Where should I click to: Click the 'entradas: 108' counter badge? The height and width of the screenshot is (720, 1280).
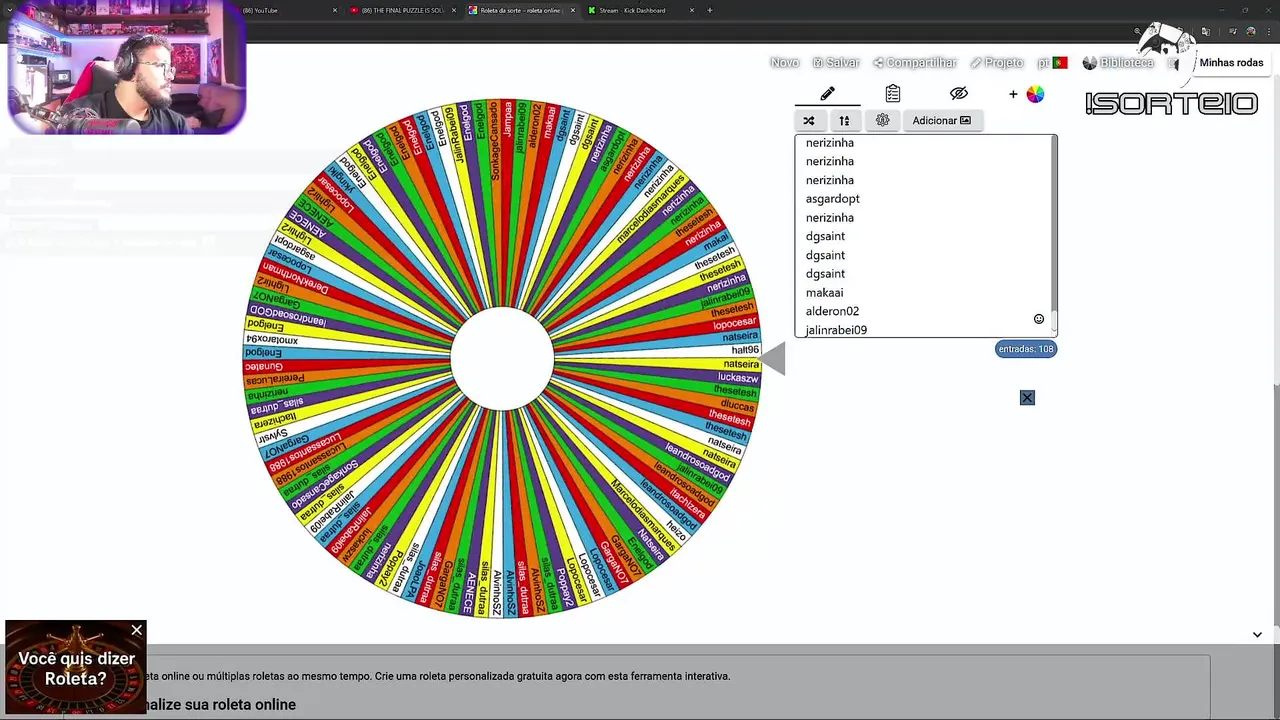[1026, 349]
